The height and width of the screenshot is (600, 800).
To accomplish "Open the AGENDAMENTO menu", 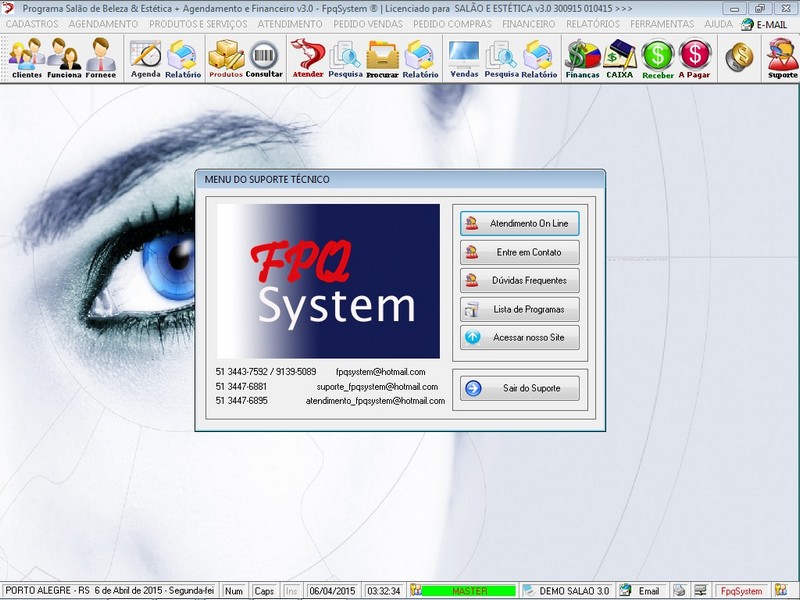I will click(103, 24).
